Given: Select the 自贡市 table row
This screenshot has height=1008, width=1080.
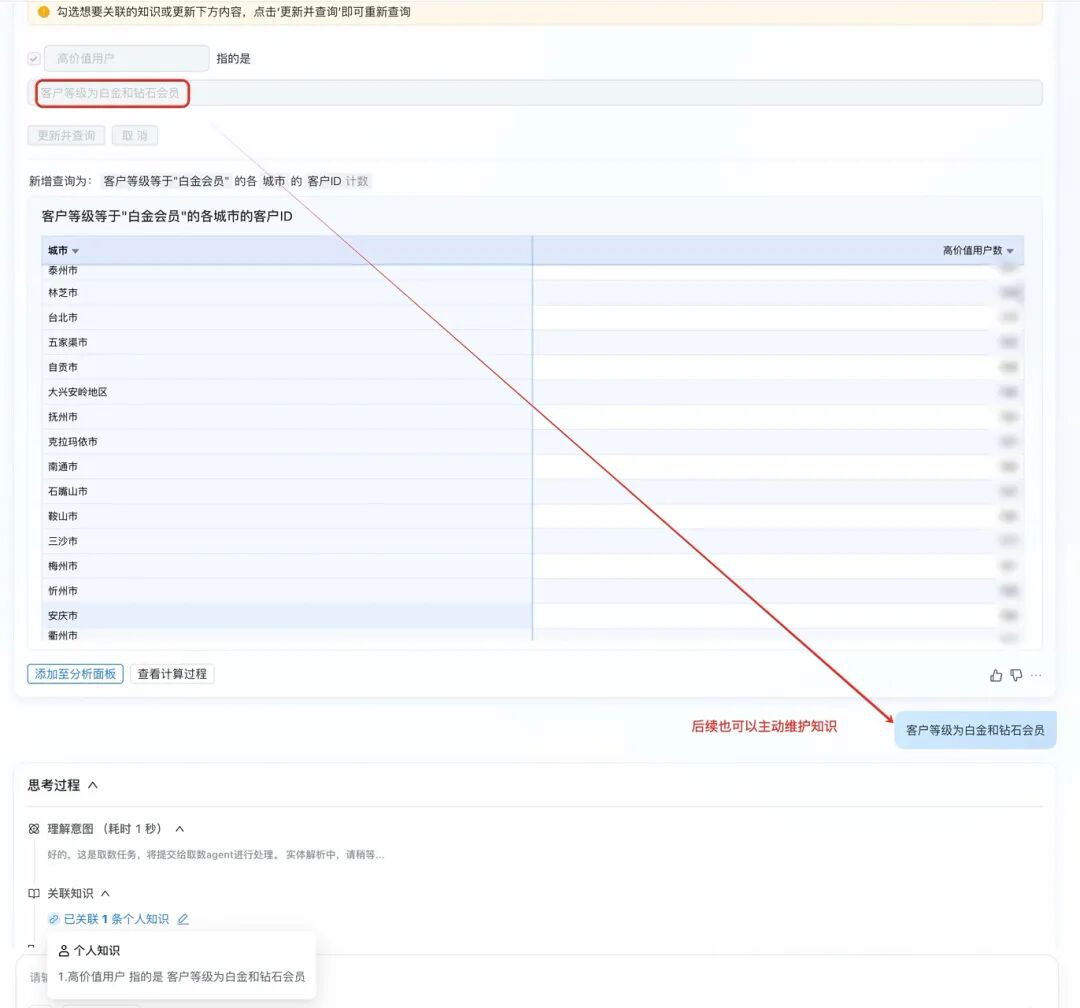Looking at the screenshot, I should (x=532, y=367).
